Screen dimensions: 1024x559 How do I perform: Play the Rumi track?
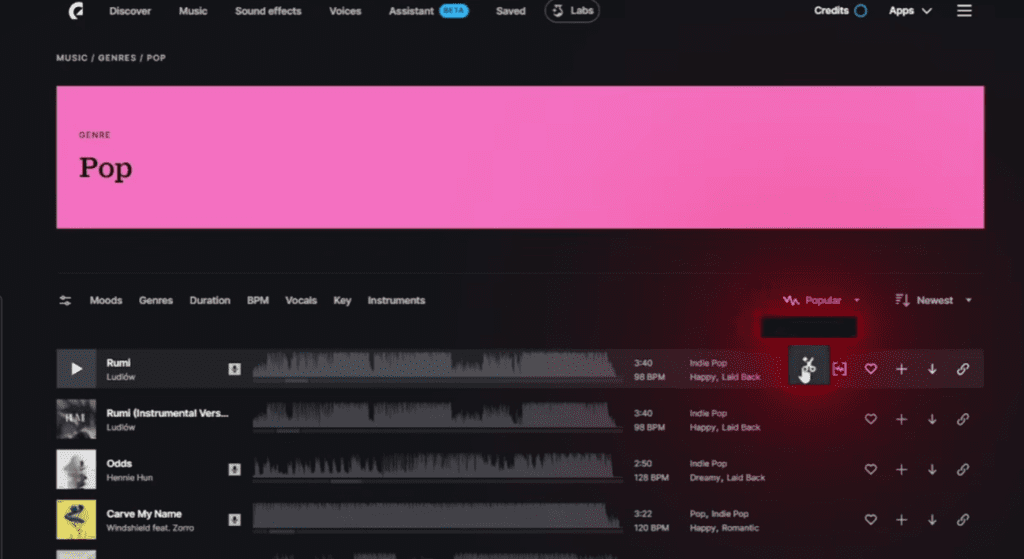(x=76, y=369)
